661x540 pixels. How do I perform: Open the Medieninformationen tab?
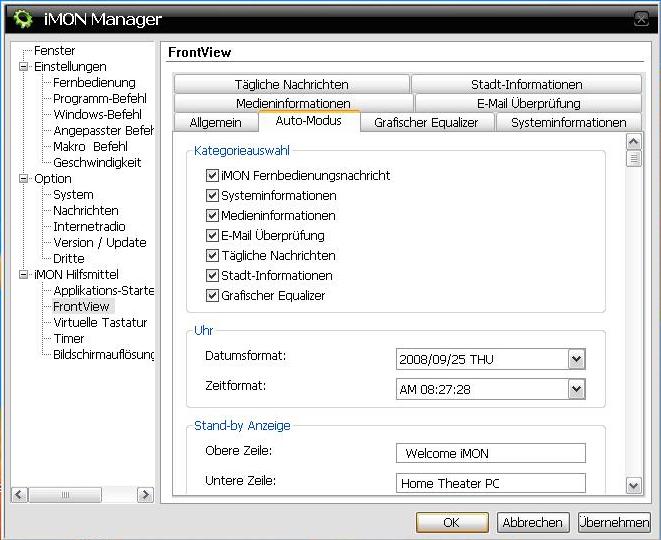[x=293, y=103]
